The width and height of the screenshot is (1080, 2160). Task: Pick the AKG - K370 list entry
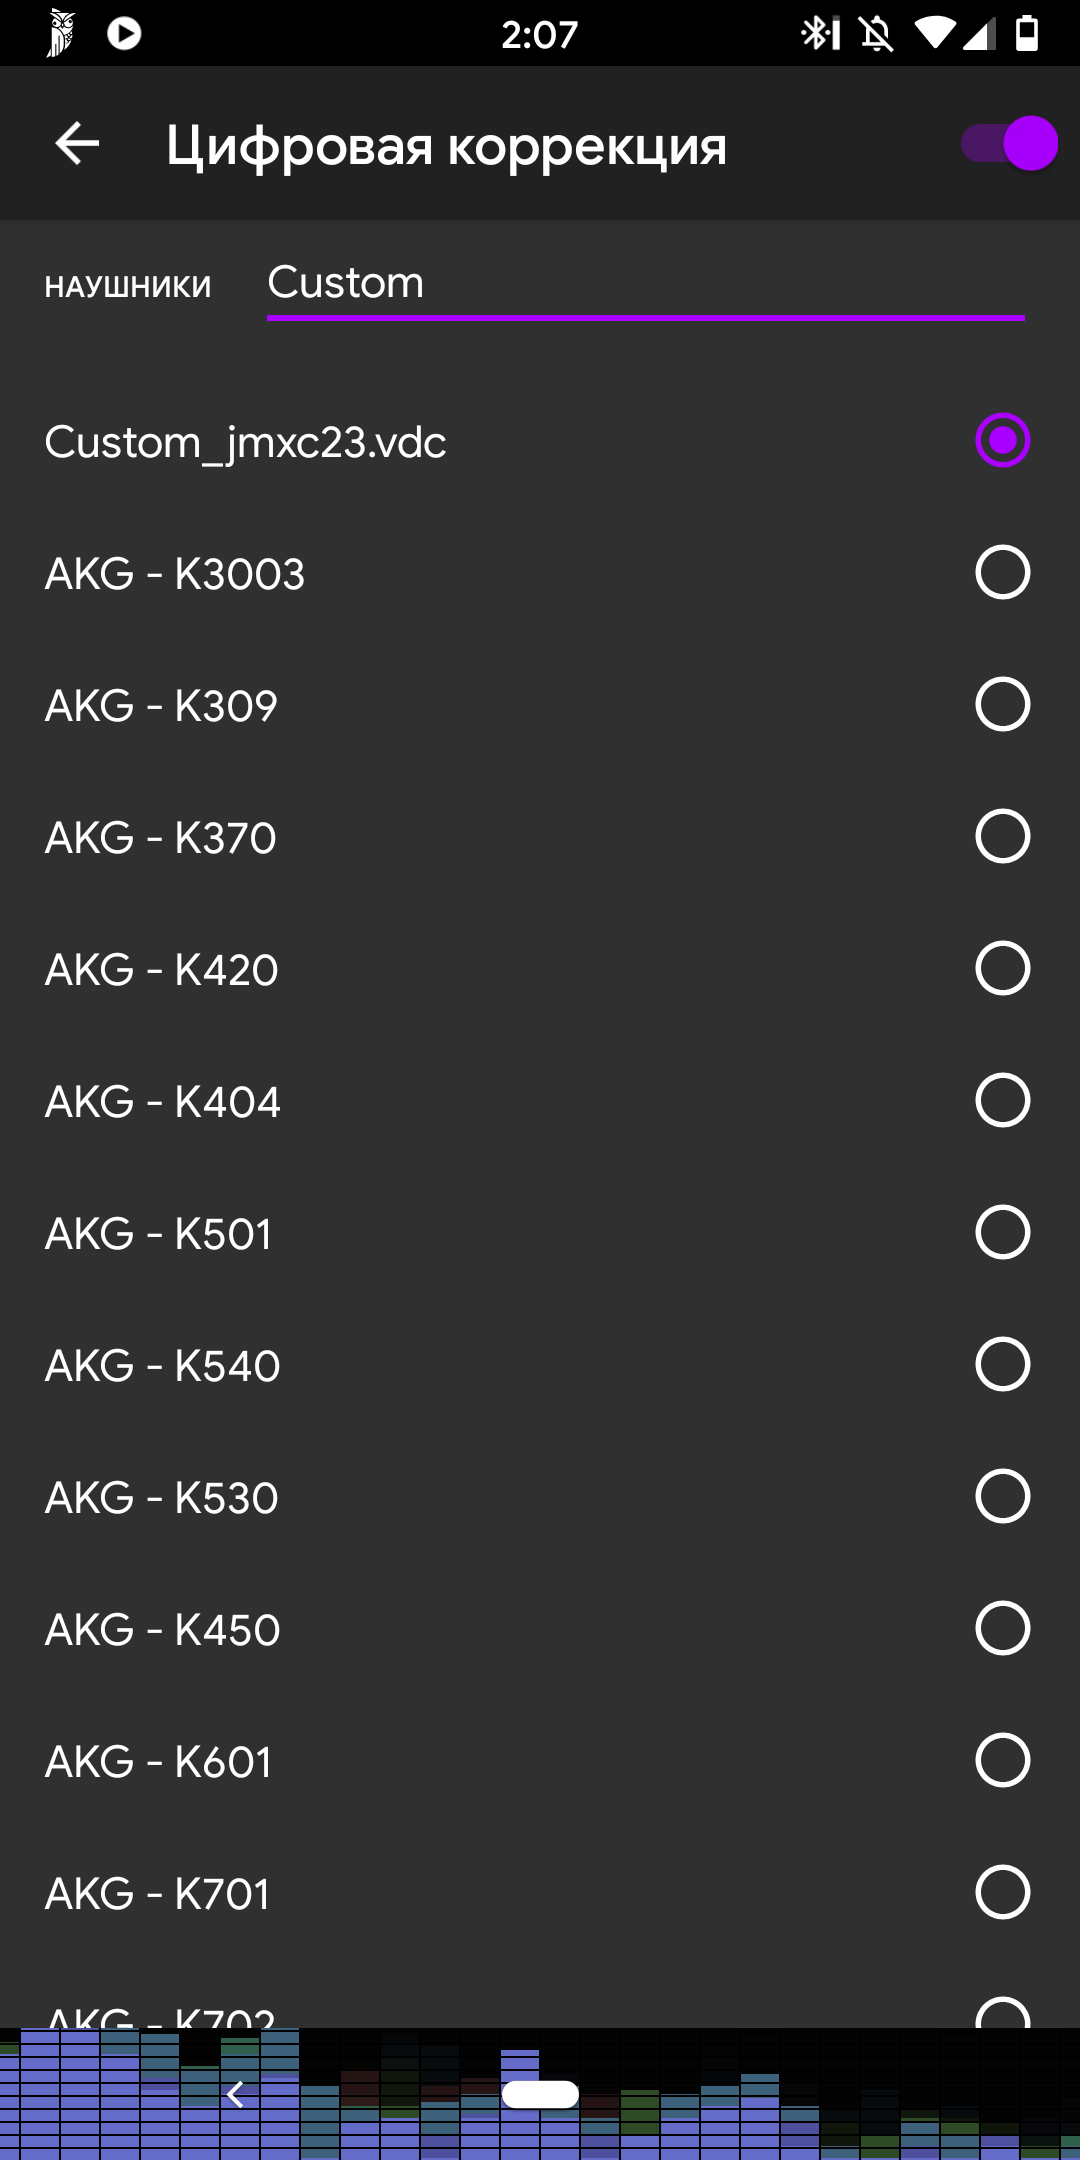[x=161, y=838]
